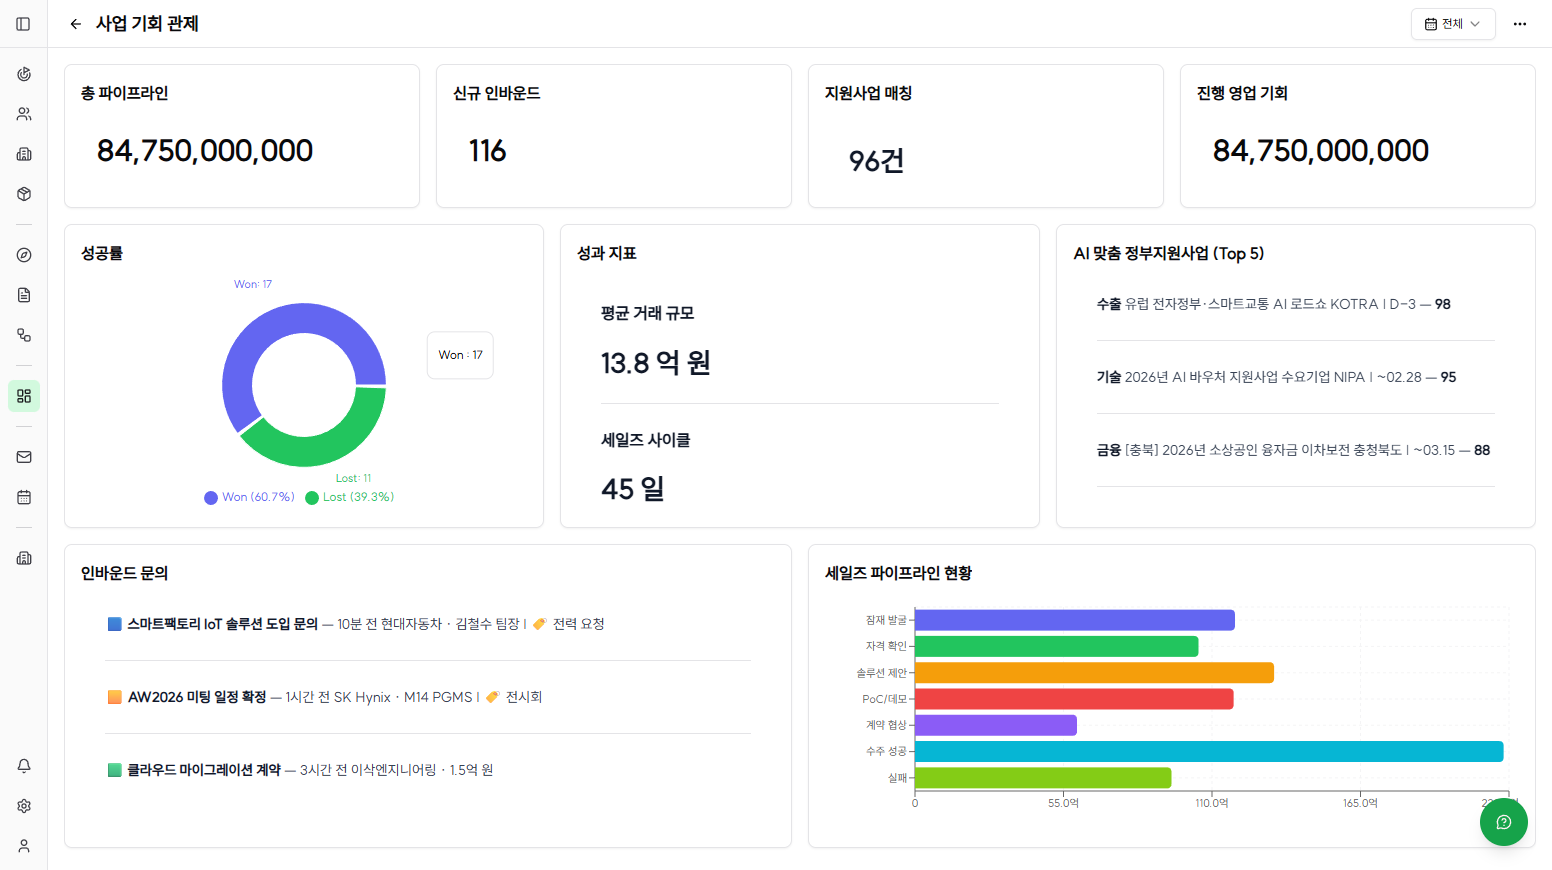Viewport: 1552px width, 870px height.
Task: Open the compass explore icon in the sidebar
Action: point(23,254)
